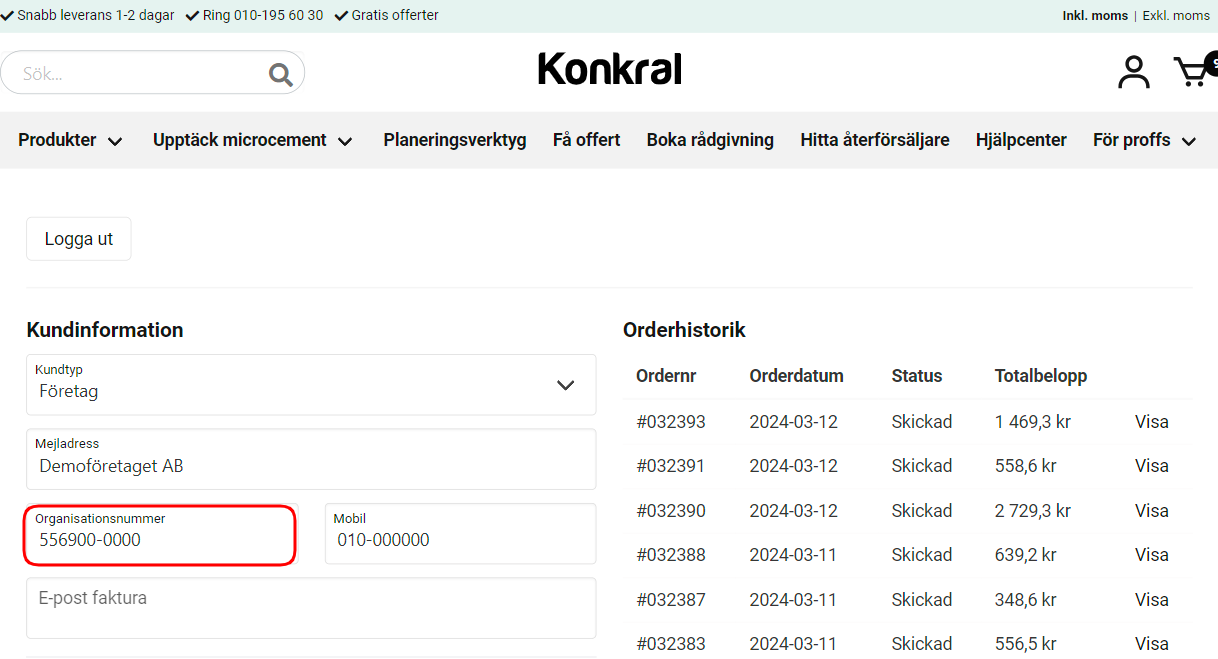Image resolution: width=1218 pixels, height=659 pixels.
Task: Switch prices to Exkl. moms
Action: coord(1176,16)
